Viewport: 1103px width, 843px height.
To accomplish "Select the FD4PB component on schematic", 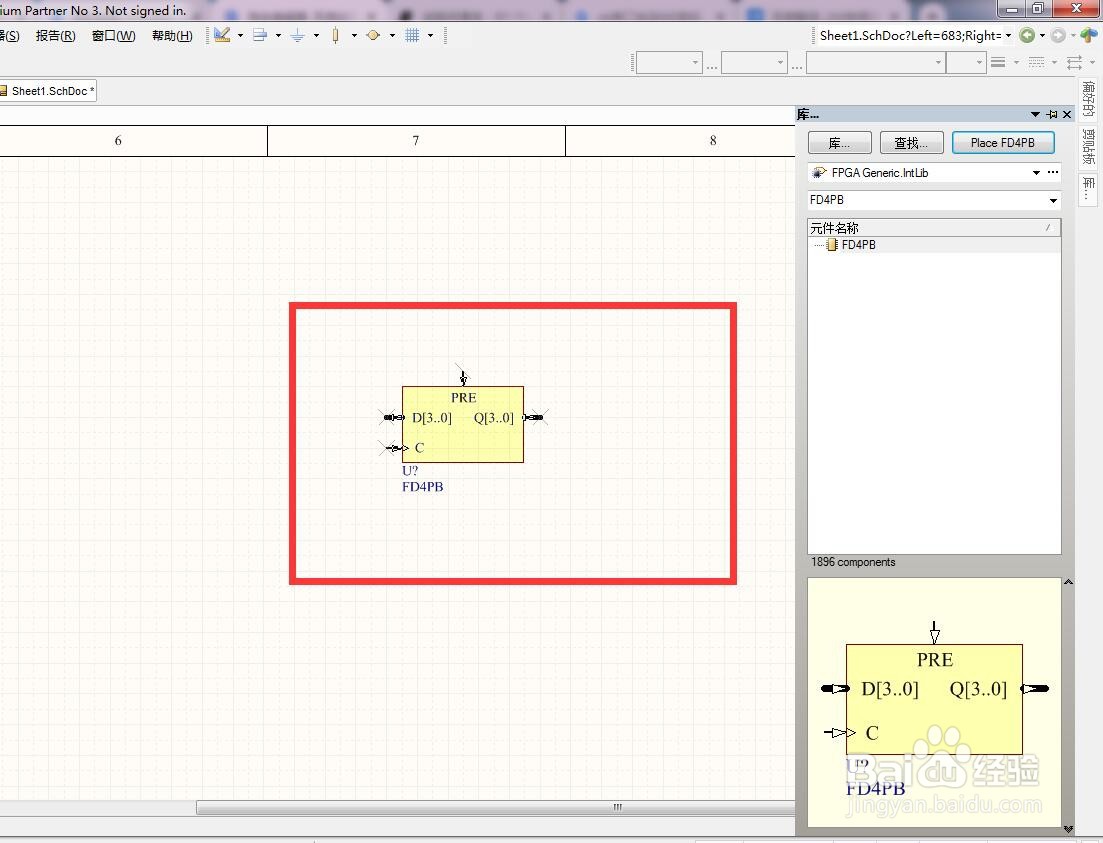I will (463, 424).
